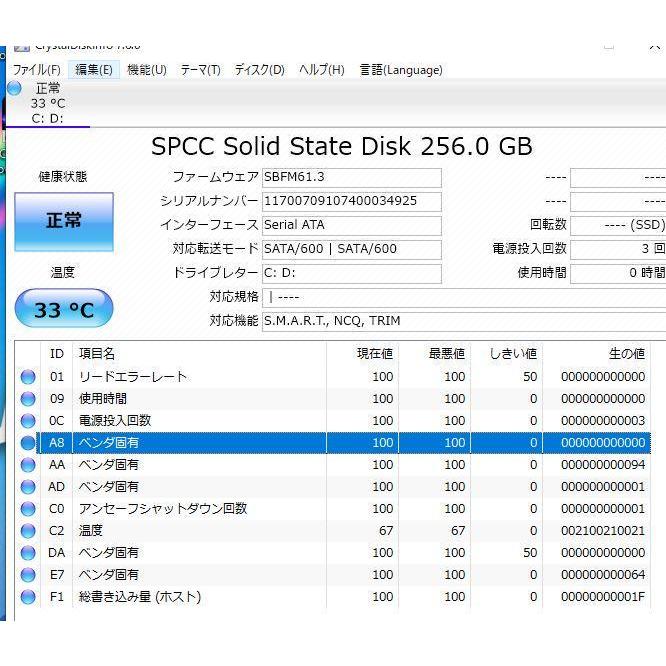
Task: Select the AA ベンダ固有 row
Action: (333, 465)
